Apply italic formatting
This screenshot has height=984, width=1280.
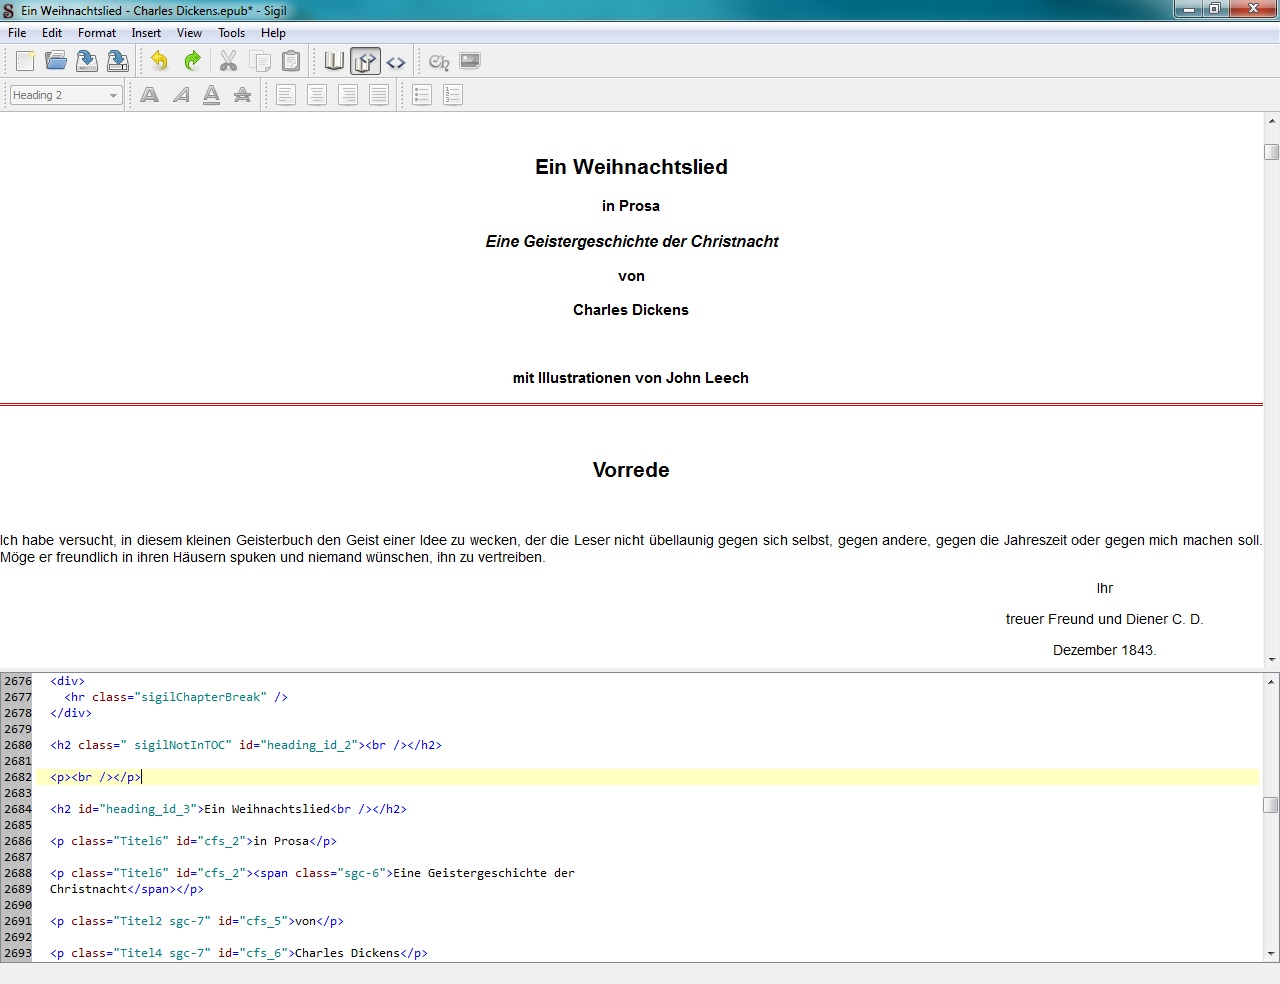click(x=181, y=95)
